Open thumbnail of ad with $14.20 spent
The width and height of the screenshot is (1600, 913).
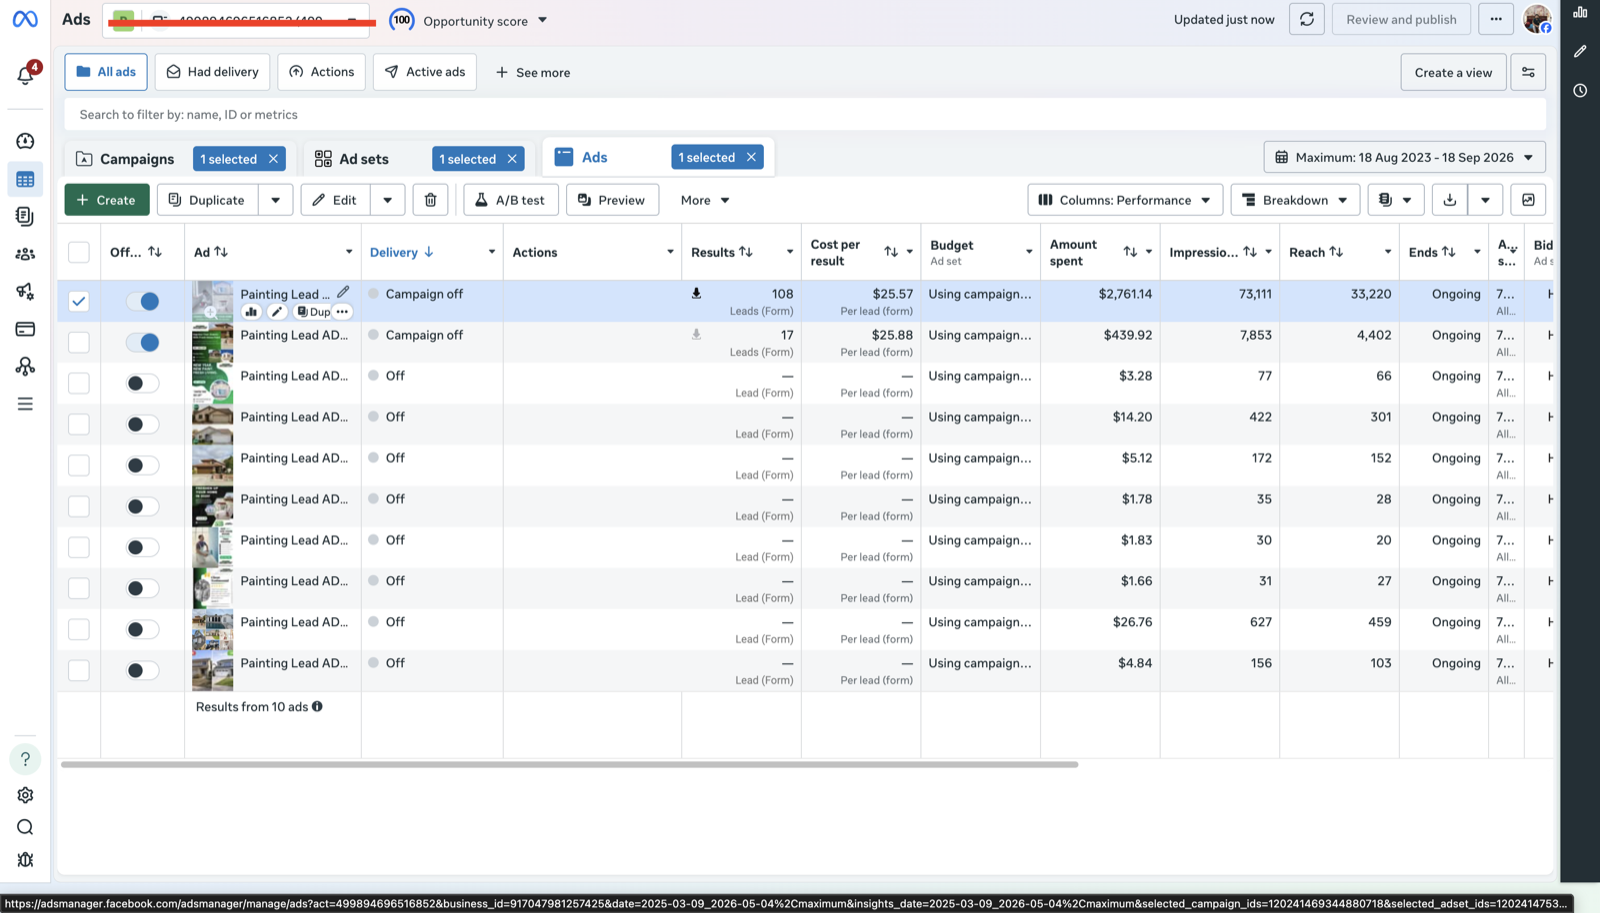coord(212,424)
